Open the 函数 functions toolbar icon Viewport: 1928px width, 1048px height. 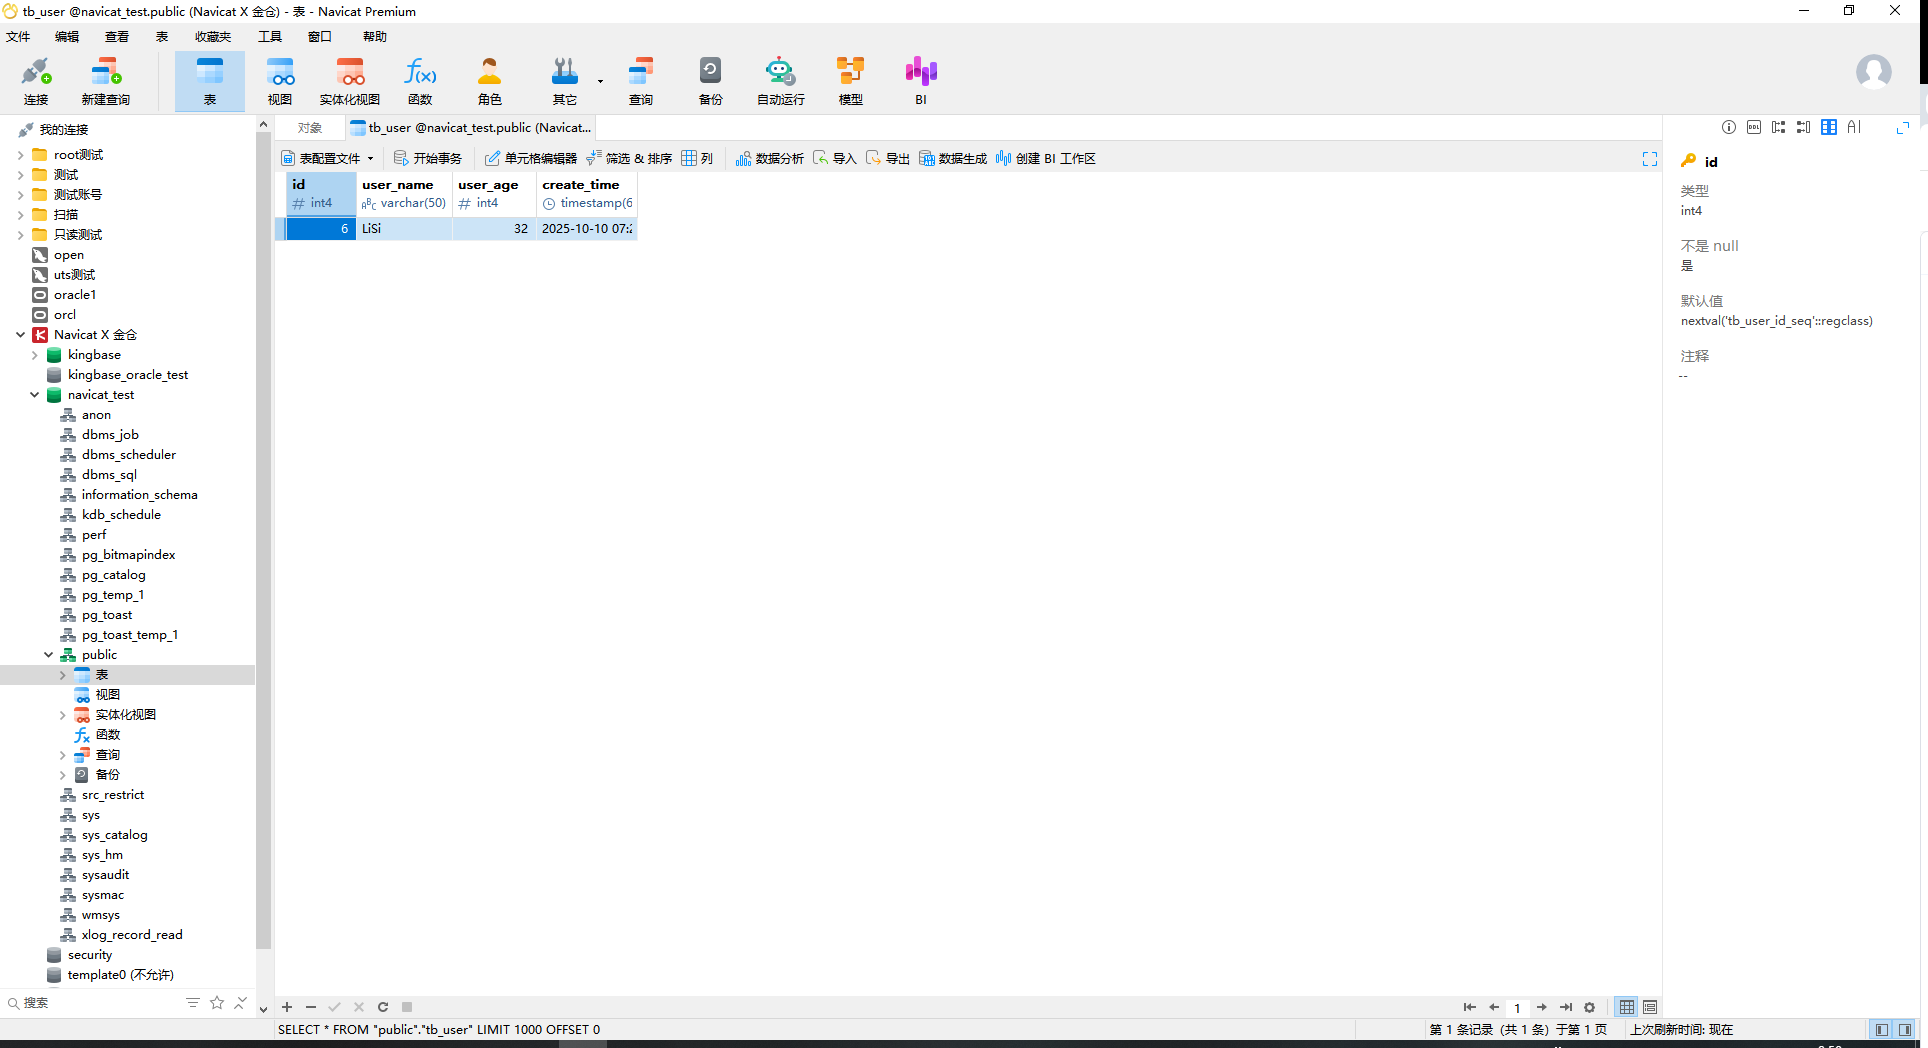tap(420, 81)
